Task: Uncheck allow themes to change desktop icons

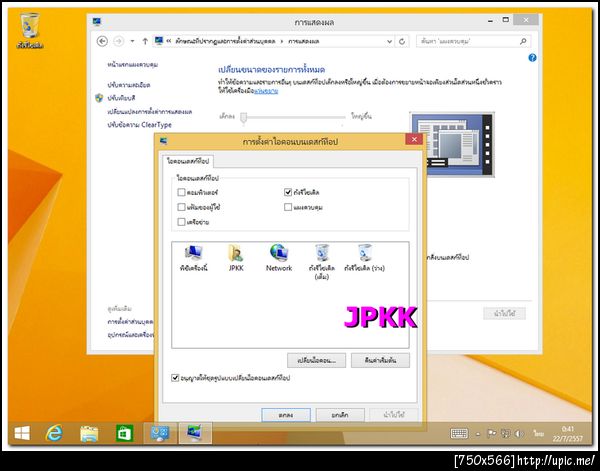Action: [x=175, y=378]
